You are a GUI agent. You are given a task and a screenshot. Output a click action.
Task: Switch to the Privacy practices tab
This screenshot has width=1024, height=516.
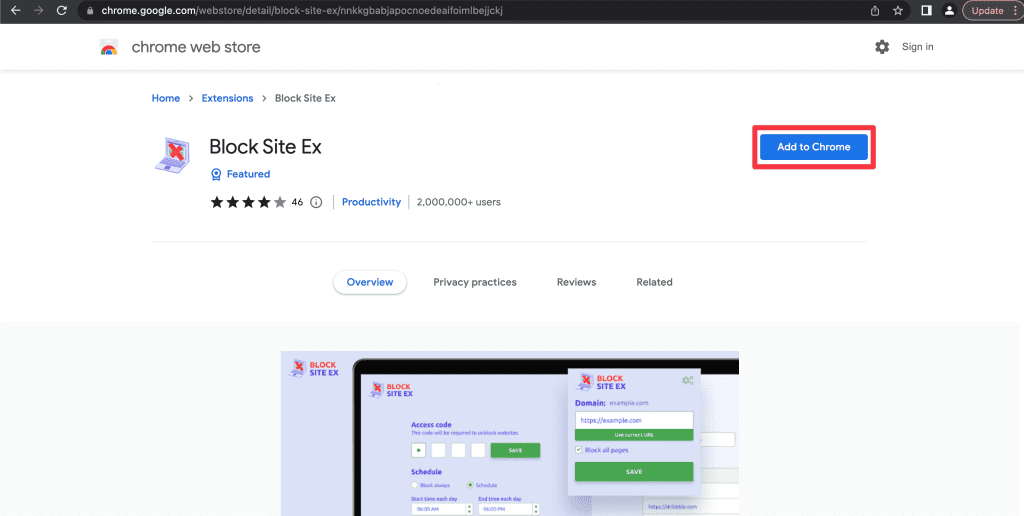[475, 282]
